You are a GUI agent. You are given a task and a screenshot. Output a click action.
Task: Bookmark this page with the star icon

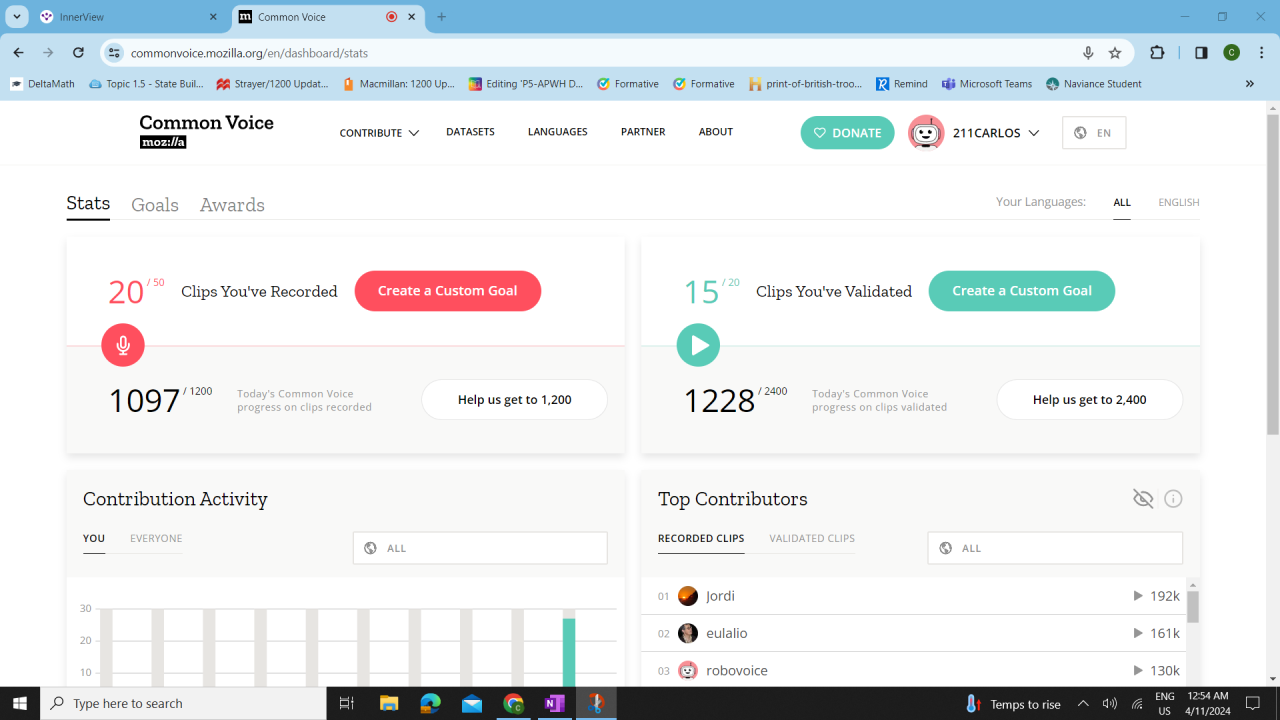pyautogui.click(x=1115, y=53)
